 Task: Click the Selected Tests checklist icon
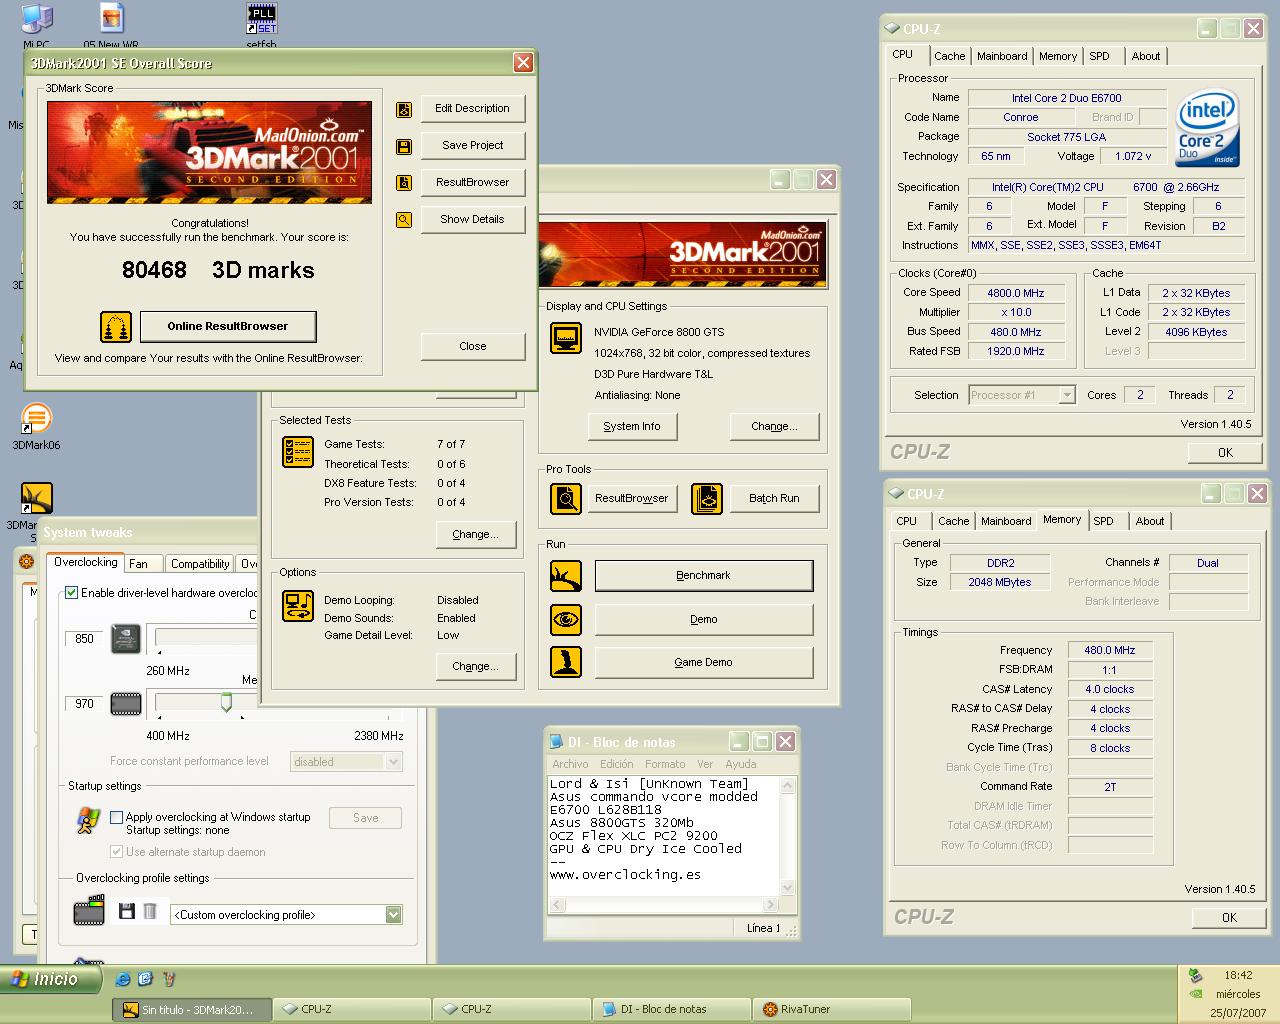coord(298,452)
